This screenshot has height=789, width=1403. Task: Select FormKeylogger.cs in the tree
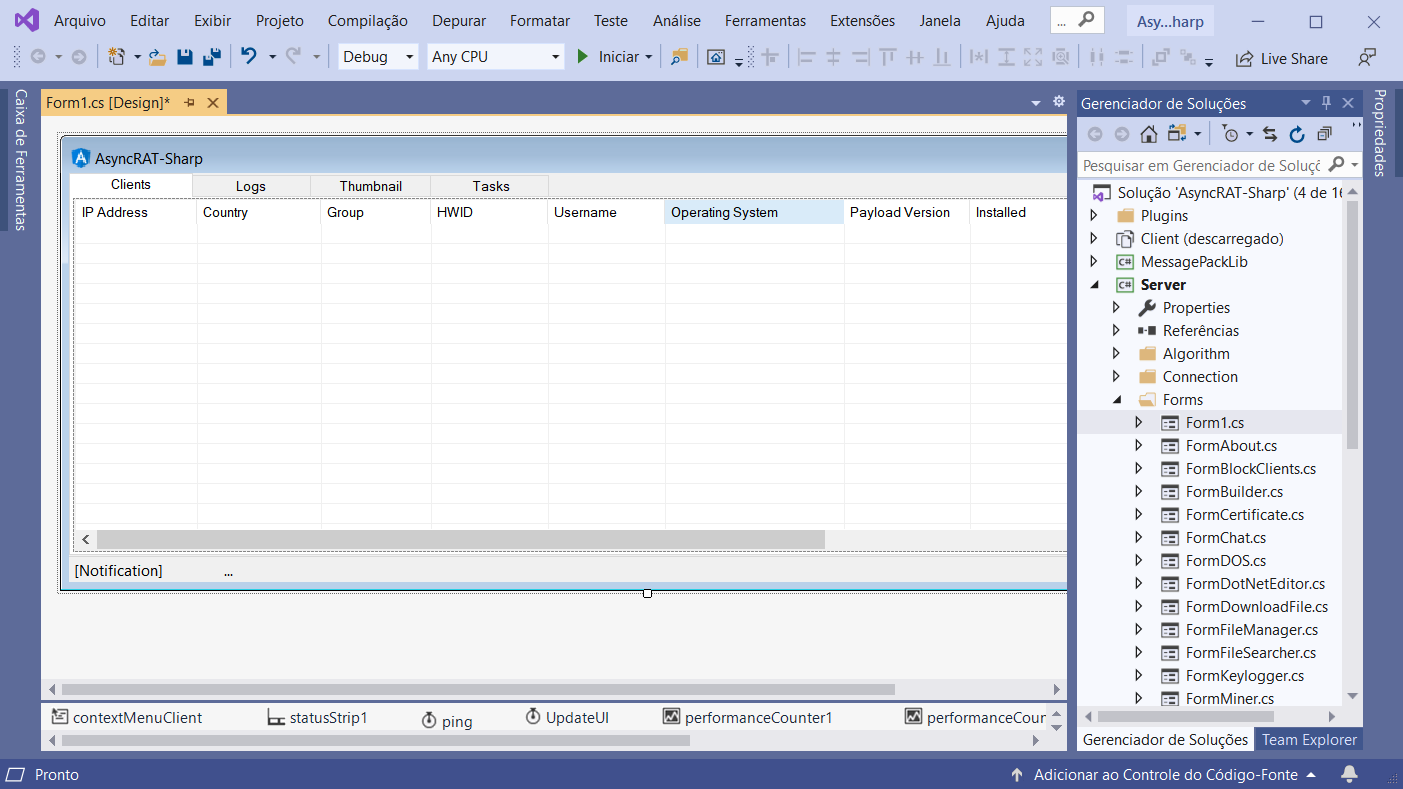click(x=1243, y=675)
